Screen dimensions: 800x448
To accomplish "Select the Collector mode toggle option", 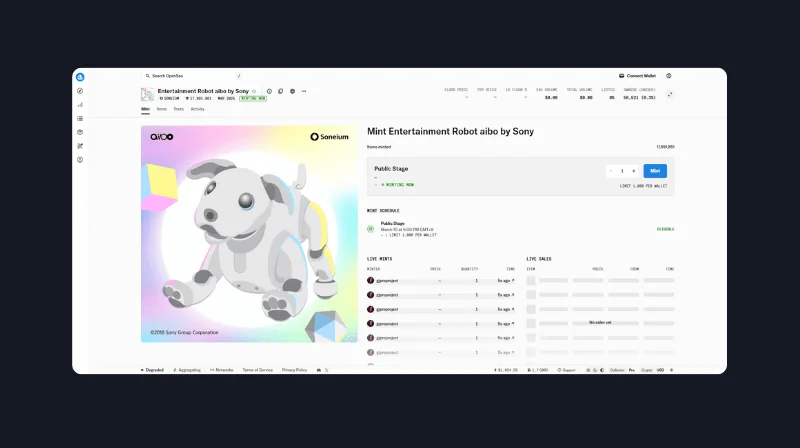I will [x=617, y=370].
